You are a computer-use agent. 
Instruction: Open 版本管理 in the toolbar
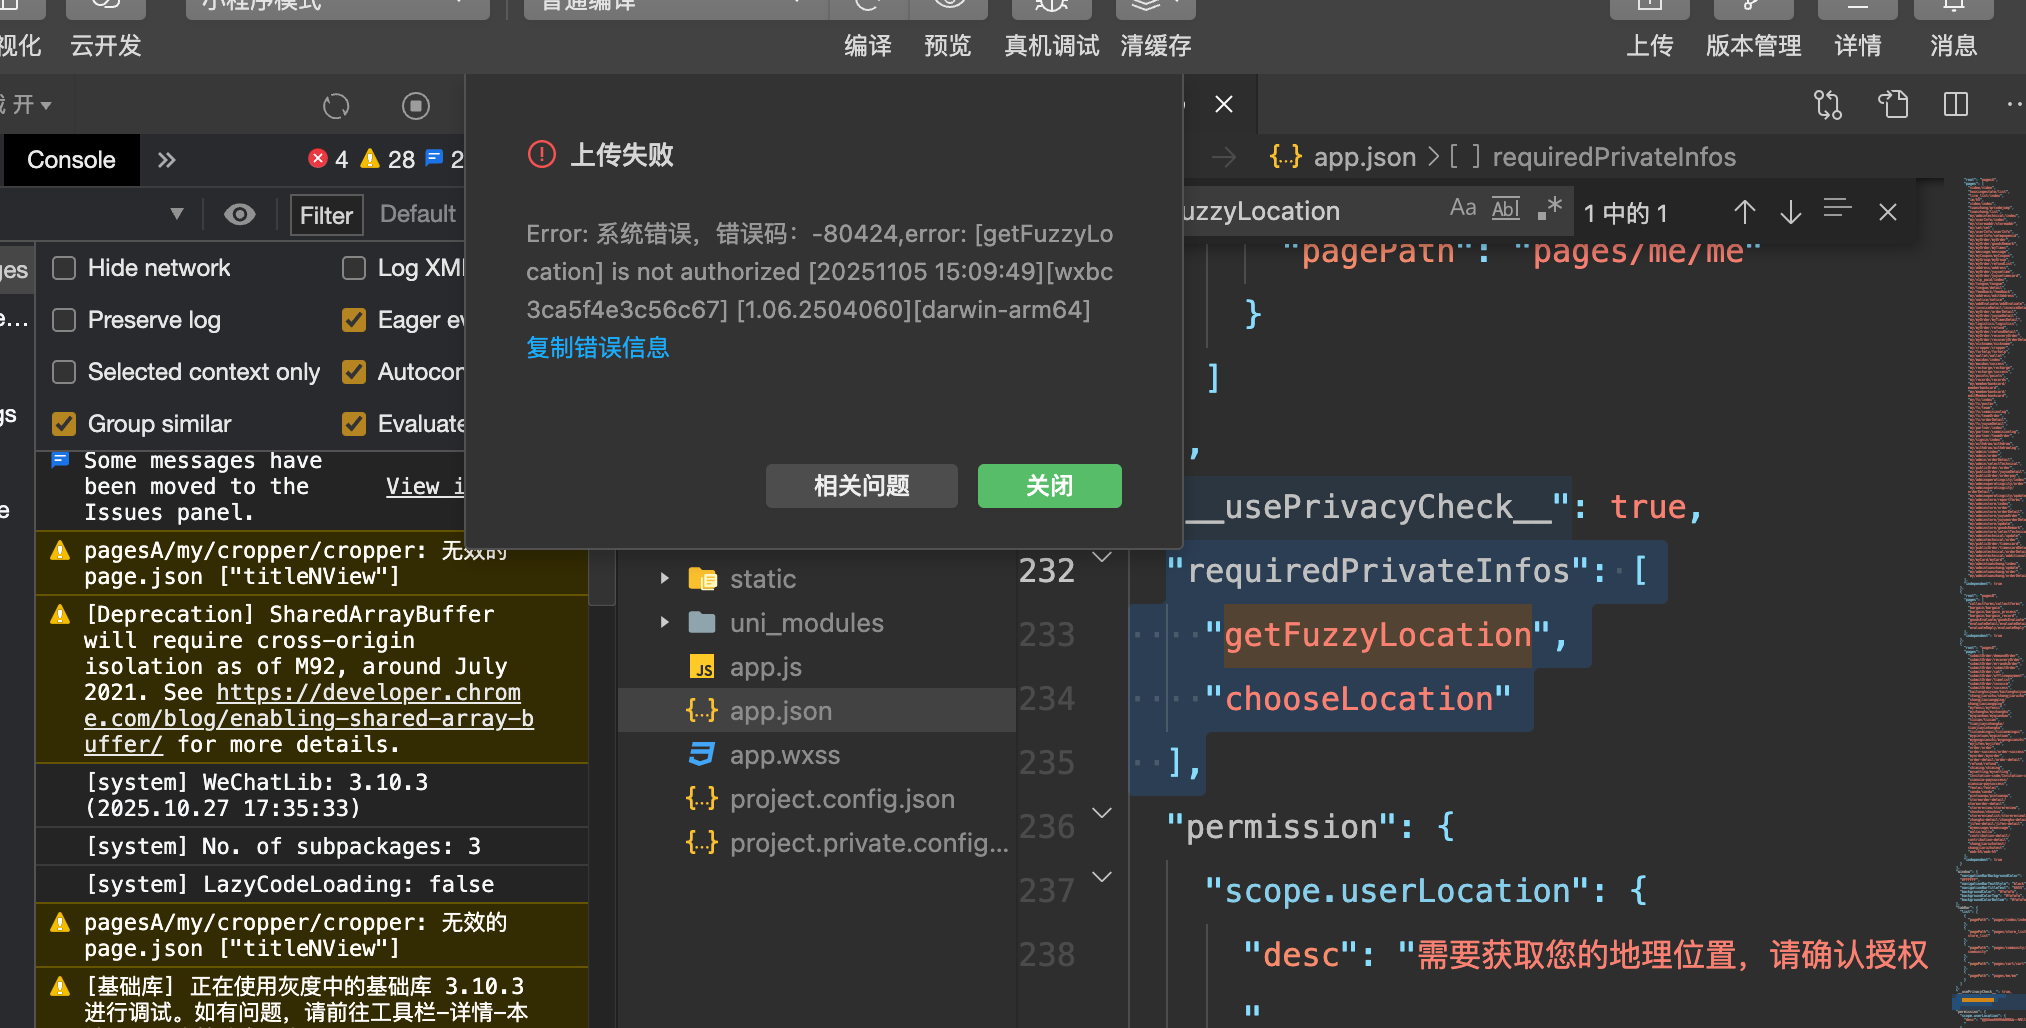[1754, 46]
